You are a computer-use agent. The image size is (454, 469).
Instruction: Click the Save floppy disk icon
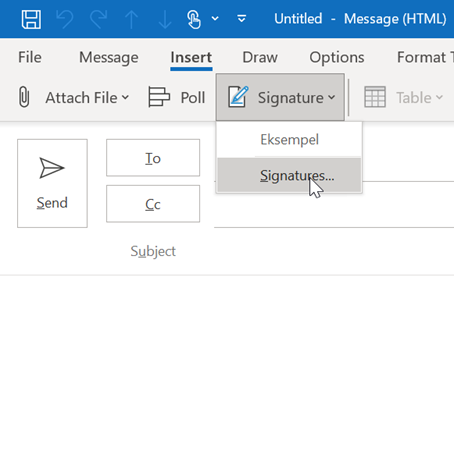pyautogui.click(x=31, y=19)
